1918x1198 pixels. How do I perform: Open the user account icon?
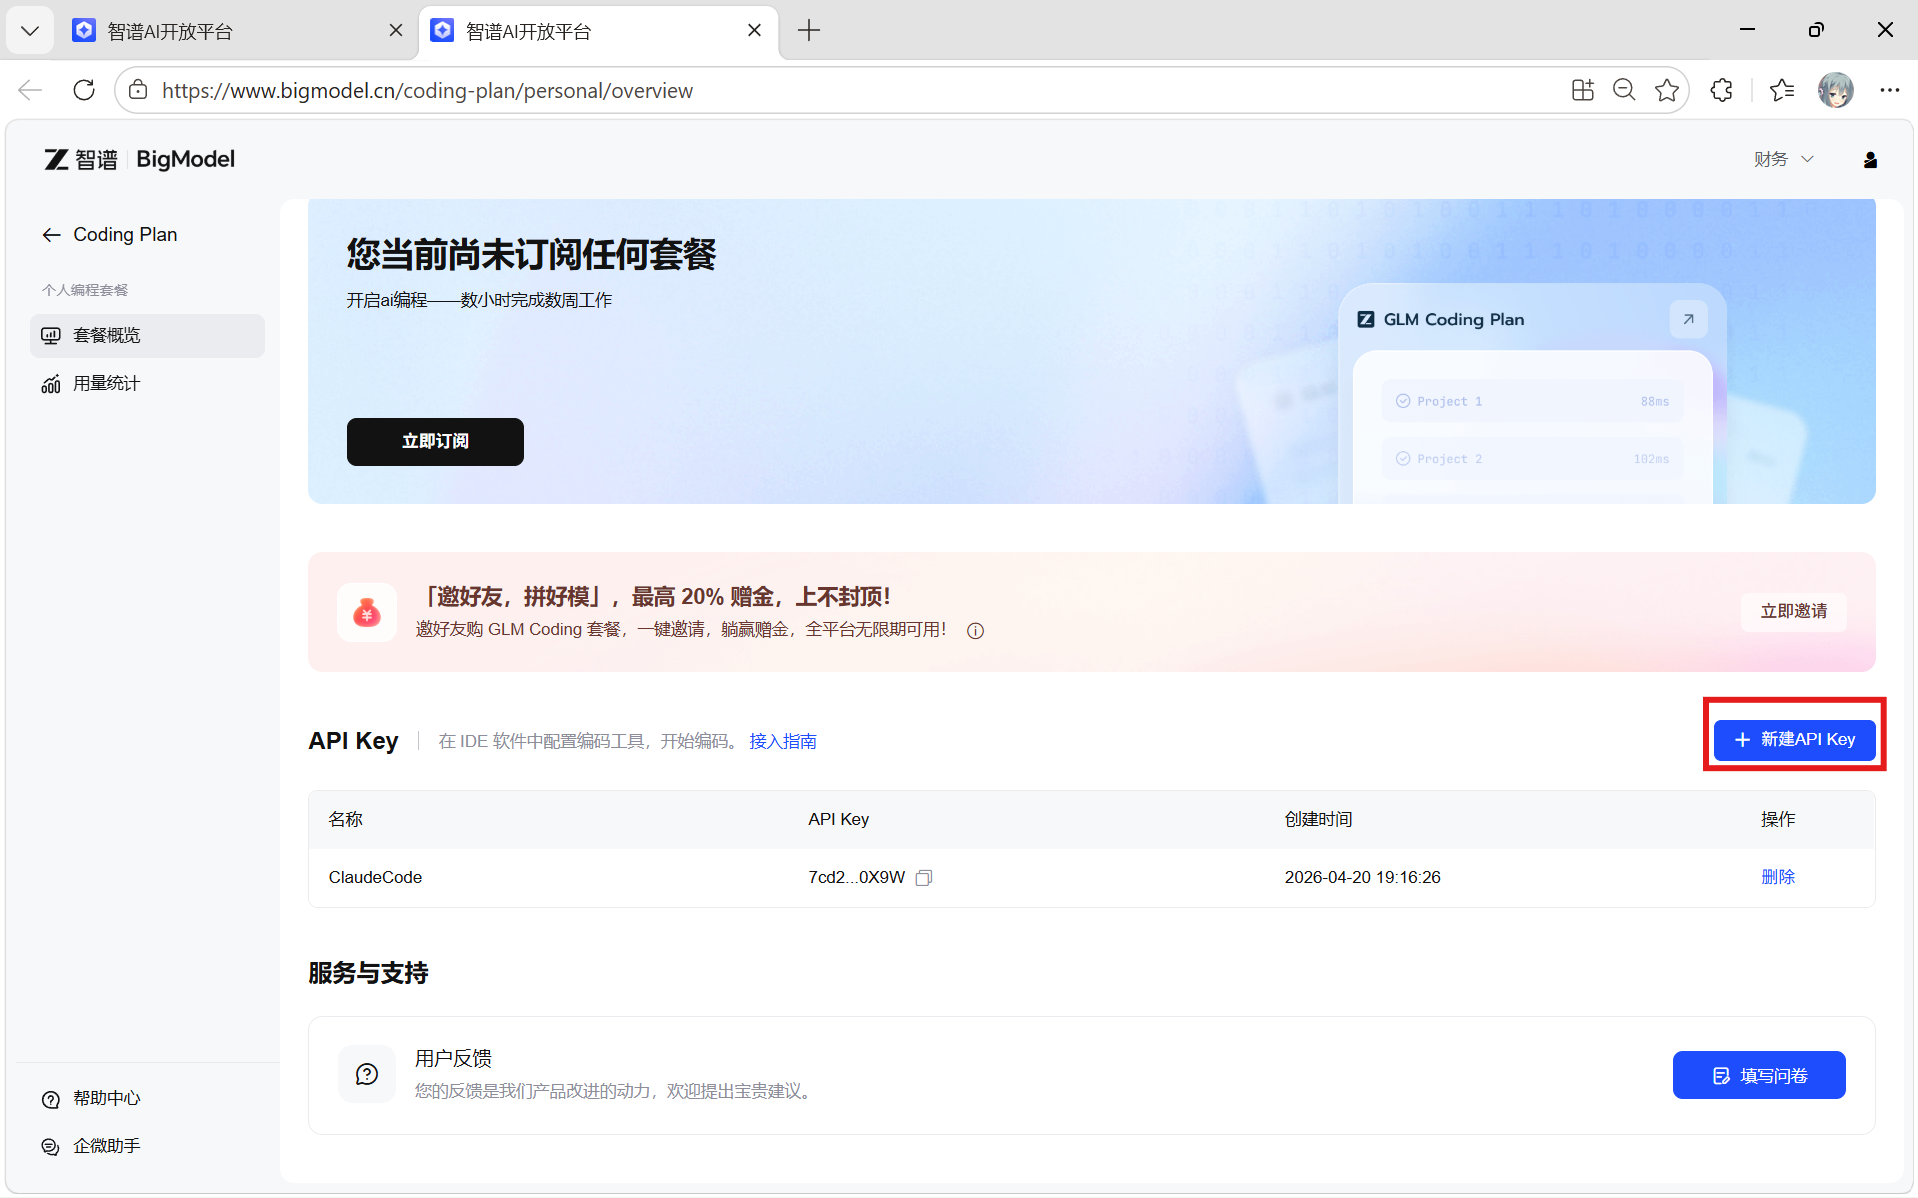(x=1870, y=160)
